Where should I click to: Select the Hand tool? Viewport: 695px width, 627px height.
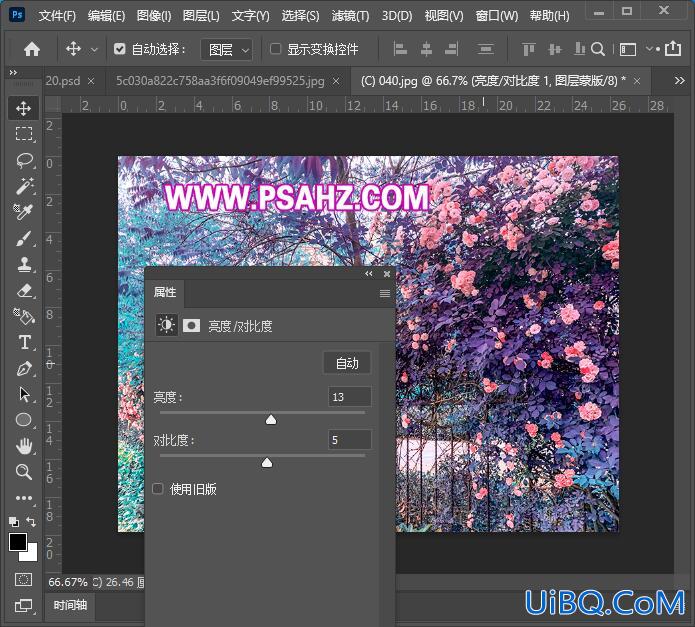tap(23, 446)
